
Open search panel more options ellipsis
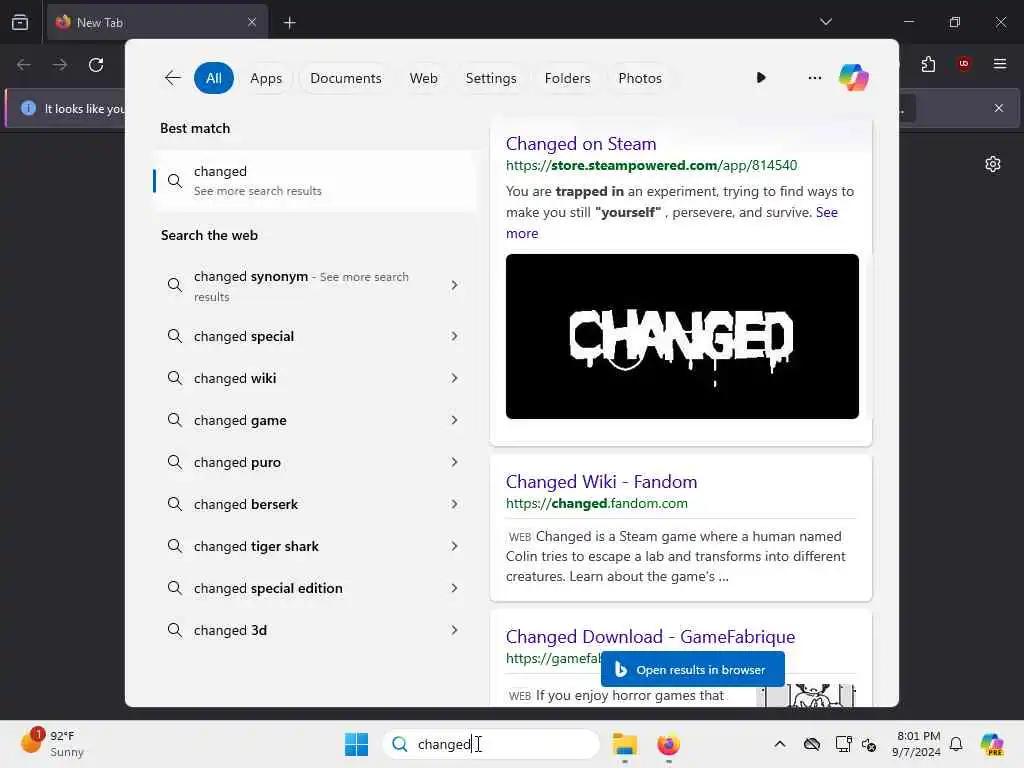[x=814, y=78]
